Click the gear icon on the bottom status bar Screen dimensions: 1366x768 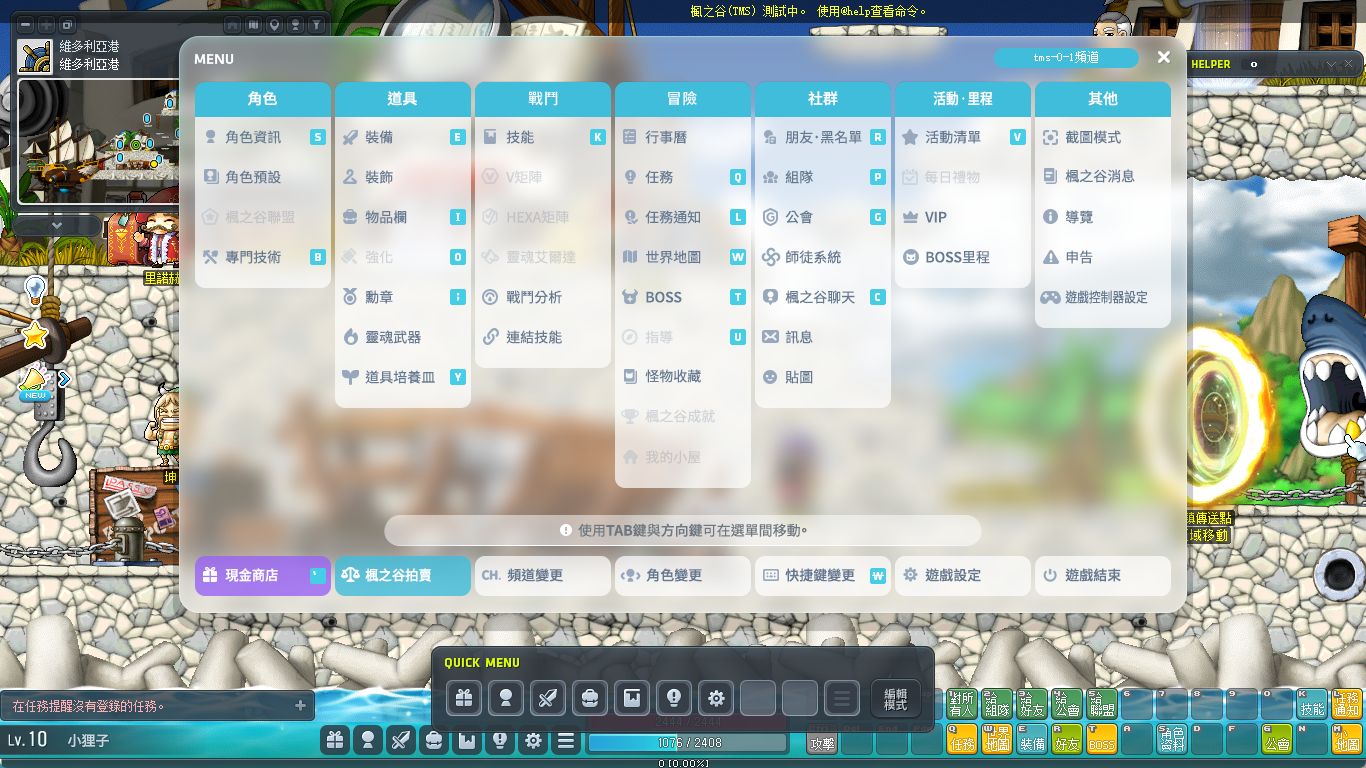pyautogui.click(x=533, y=740)
